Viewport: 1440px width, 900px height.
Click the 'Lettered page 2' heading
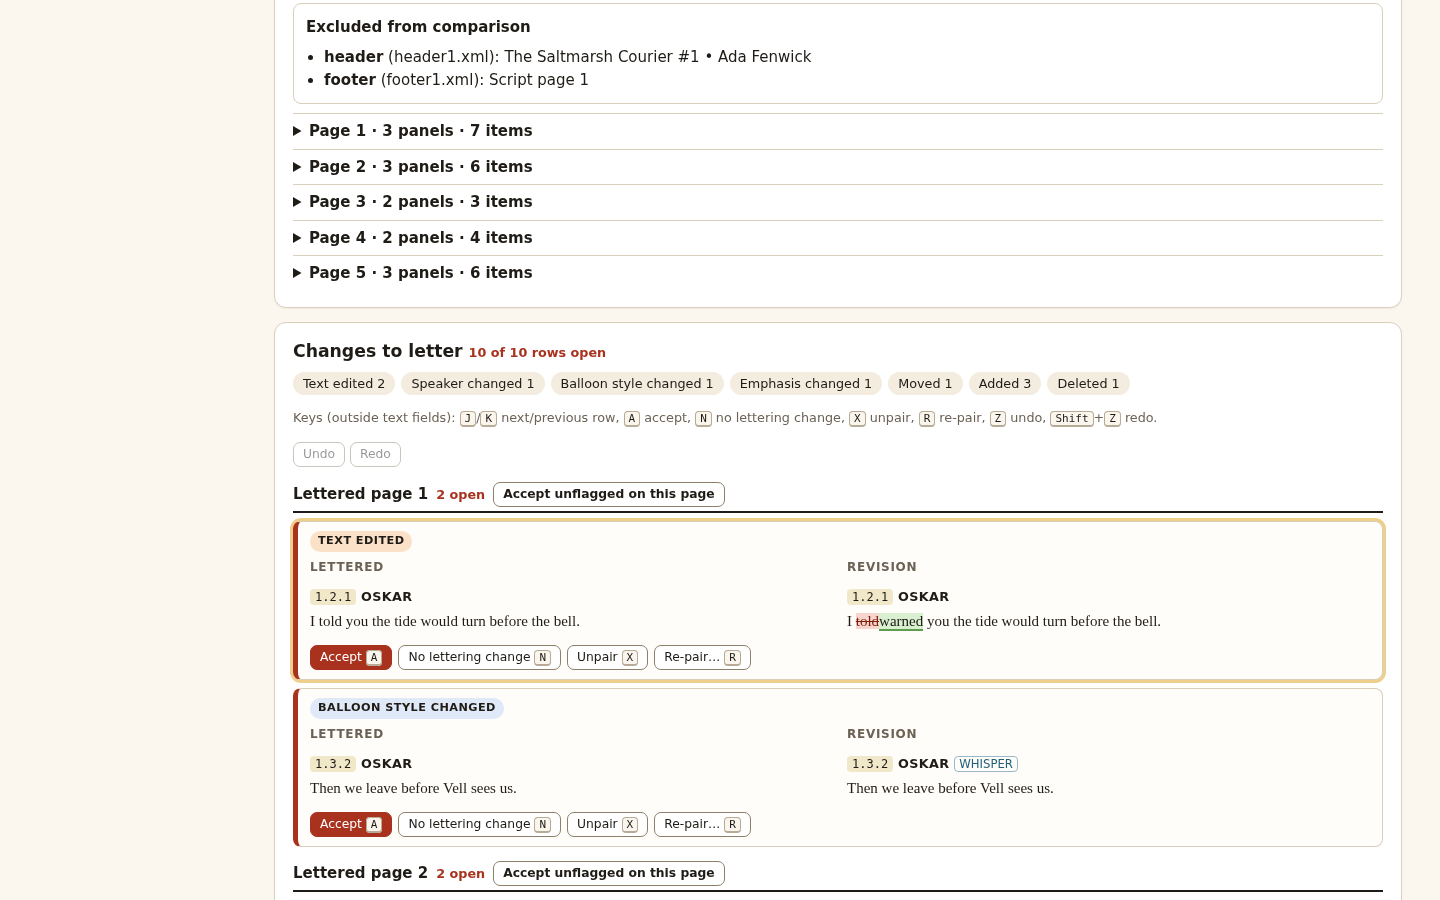(x=360, y=873)
